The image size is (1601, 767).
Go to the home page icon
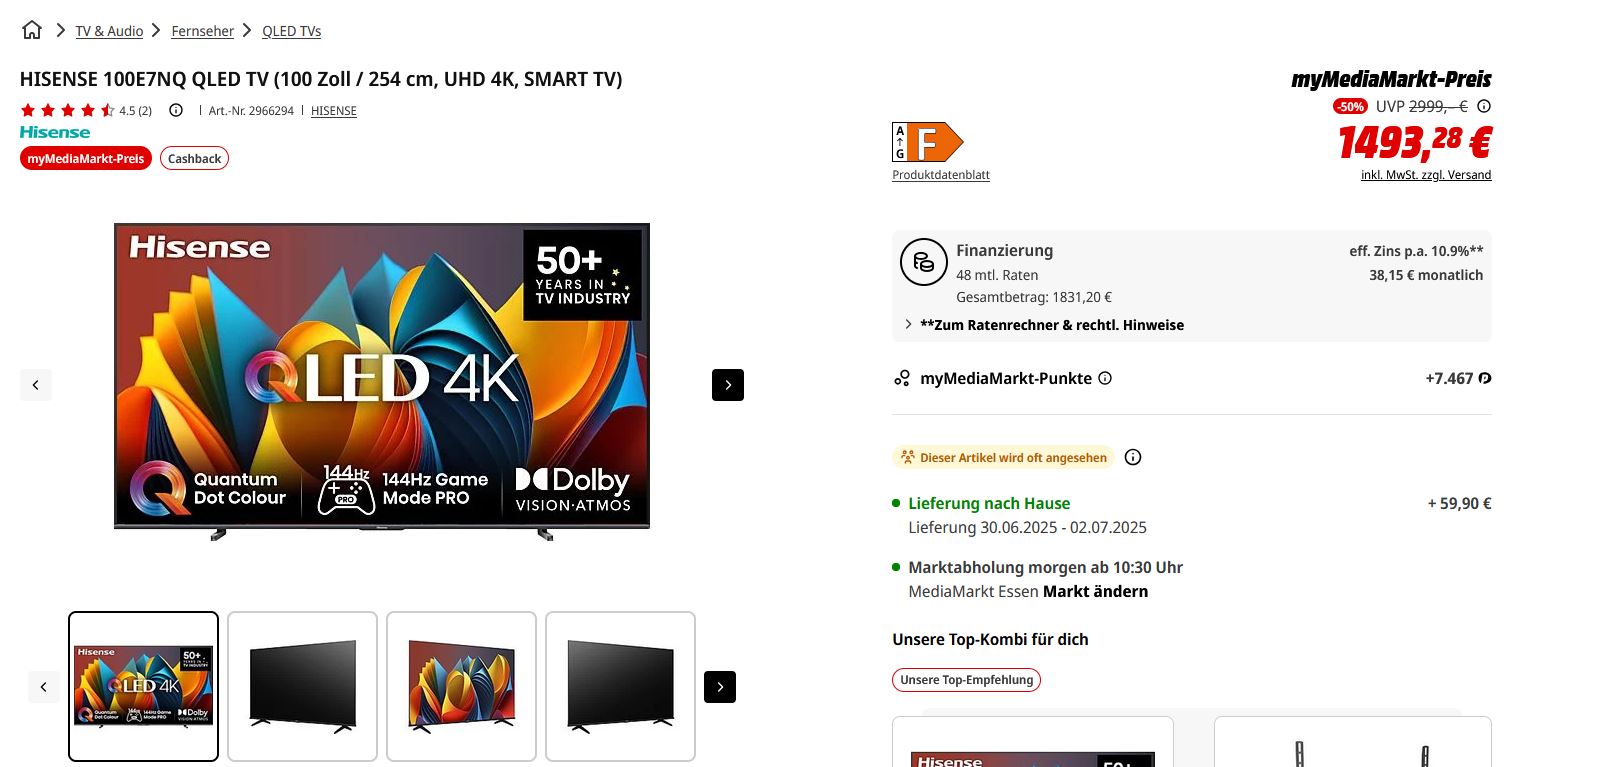(32, 30)
